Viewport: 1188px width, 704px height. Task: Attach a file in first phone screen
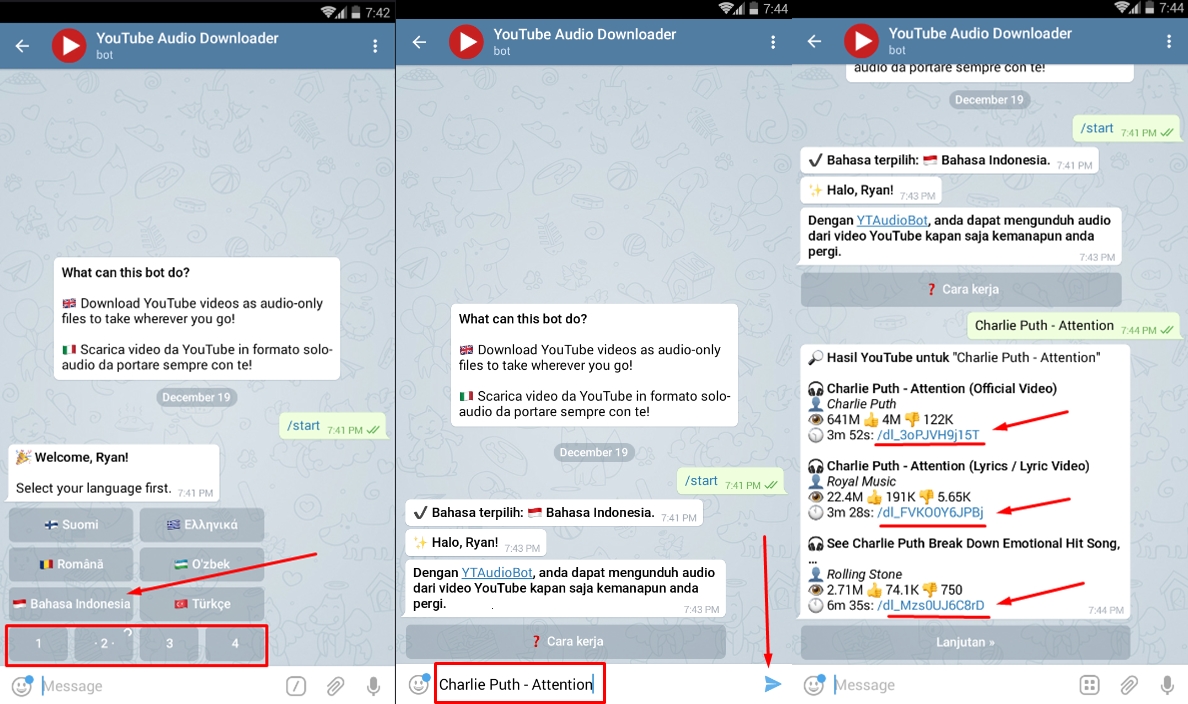pyautogui.click(x=335, y=686)
